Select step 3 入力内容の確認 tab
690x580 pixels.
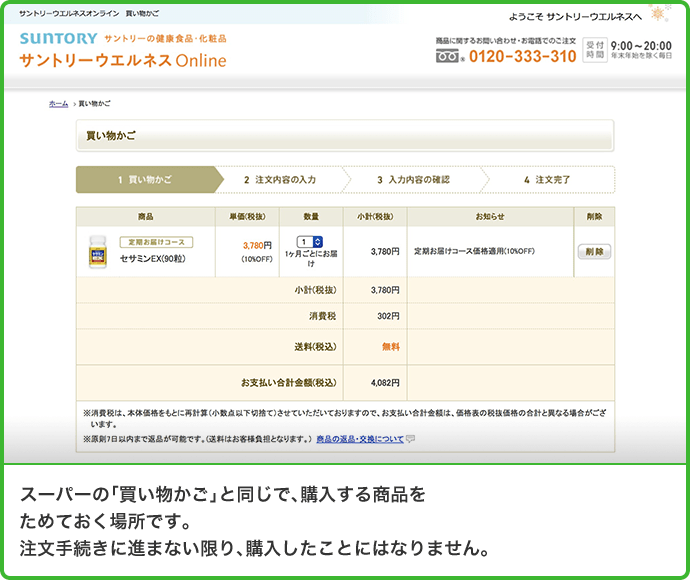tap(414, 180)
